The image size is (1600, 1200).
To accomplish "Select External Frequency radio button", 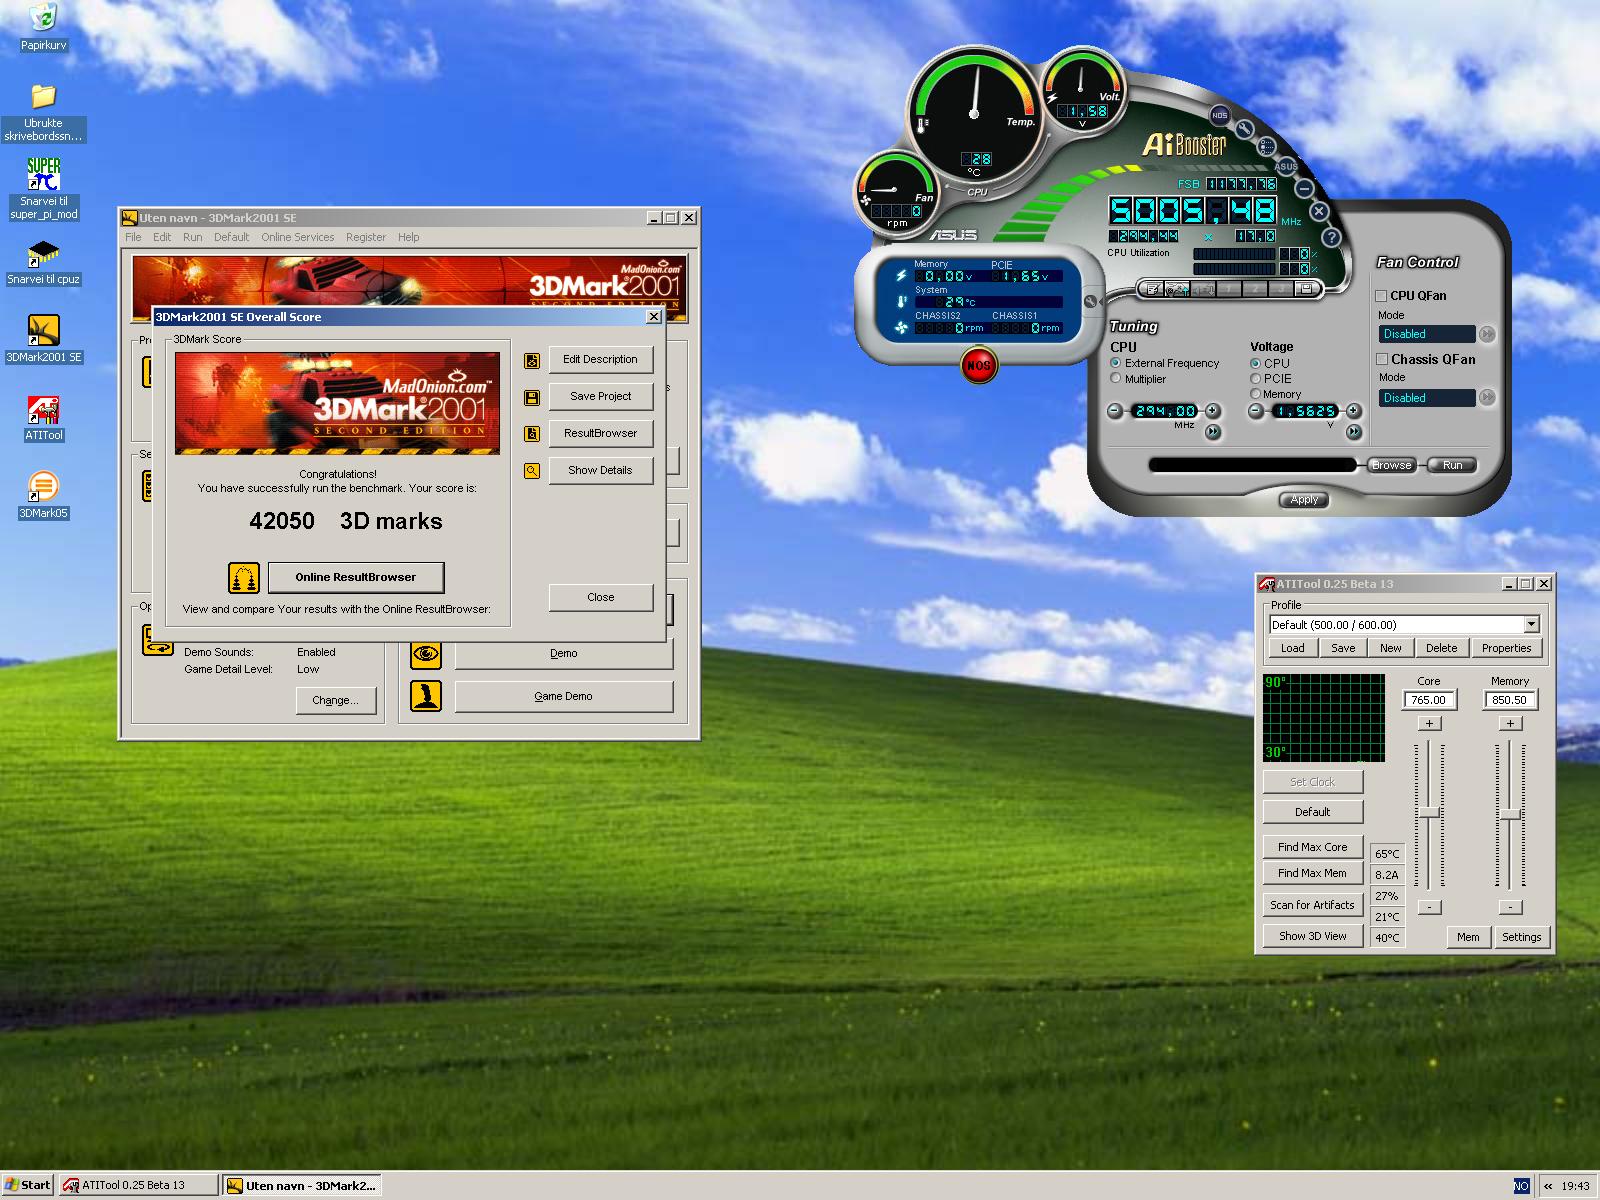I will (1116, 363).
